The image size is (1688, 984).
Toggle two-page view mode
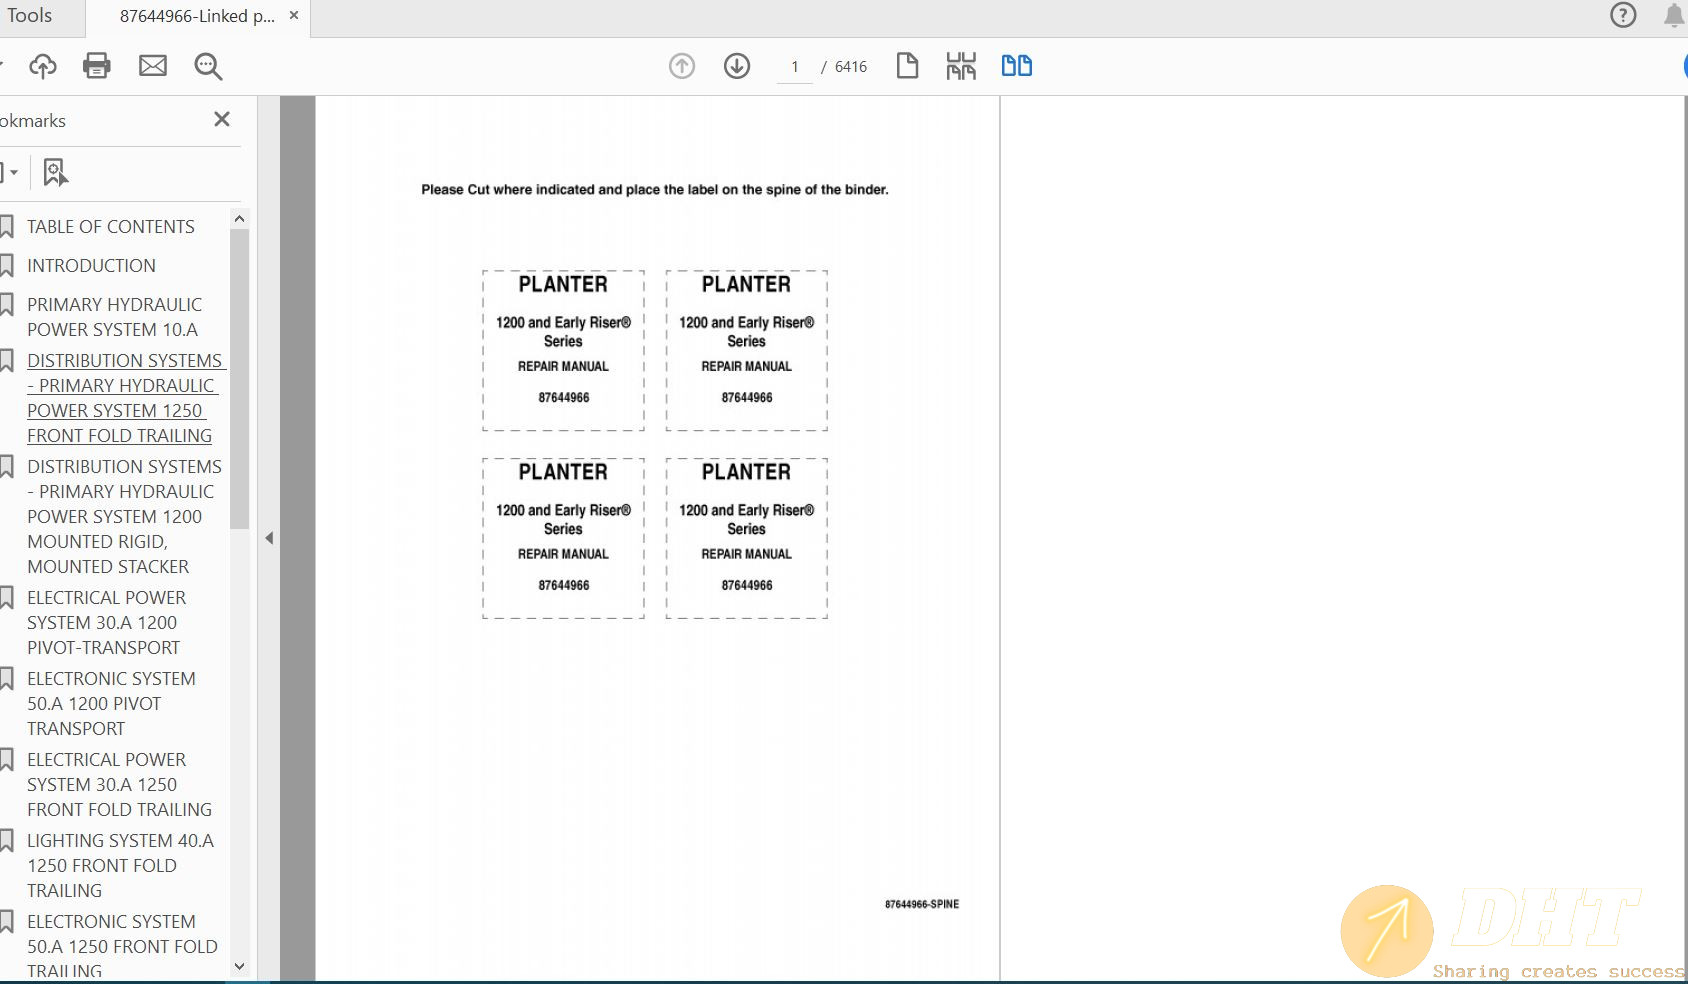[1016, 66]
